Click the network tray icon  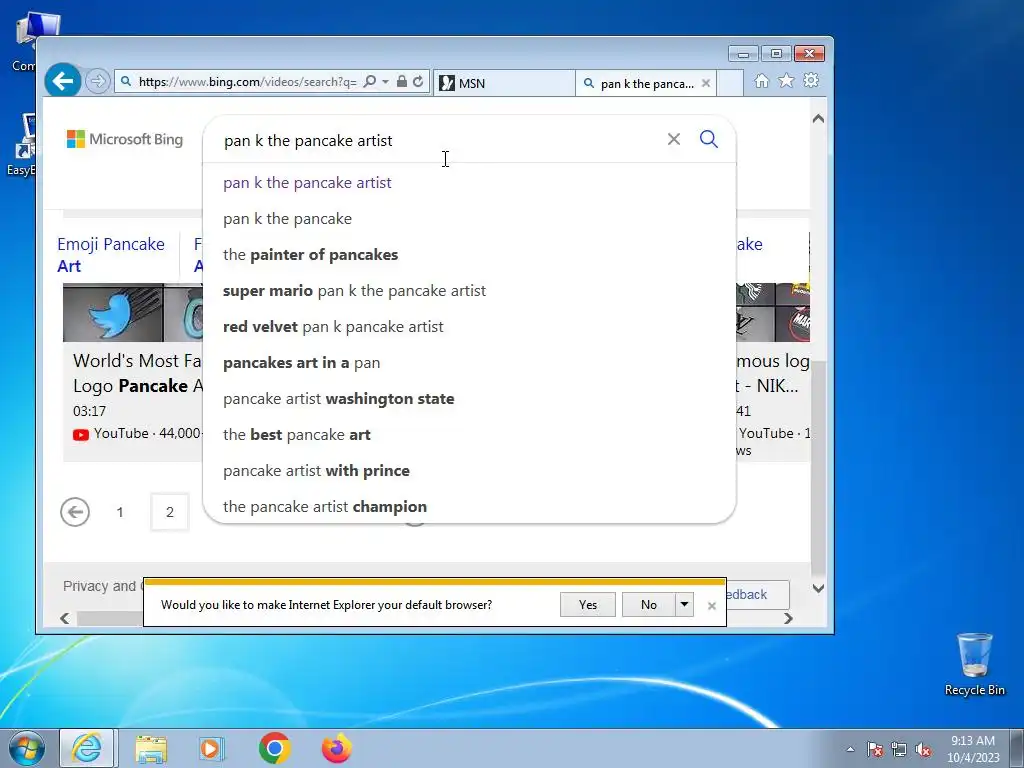click(x=899, y=749)
